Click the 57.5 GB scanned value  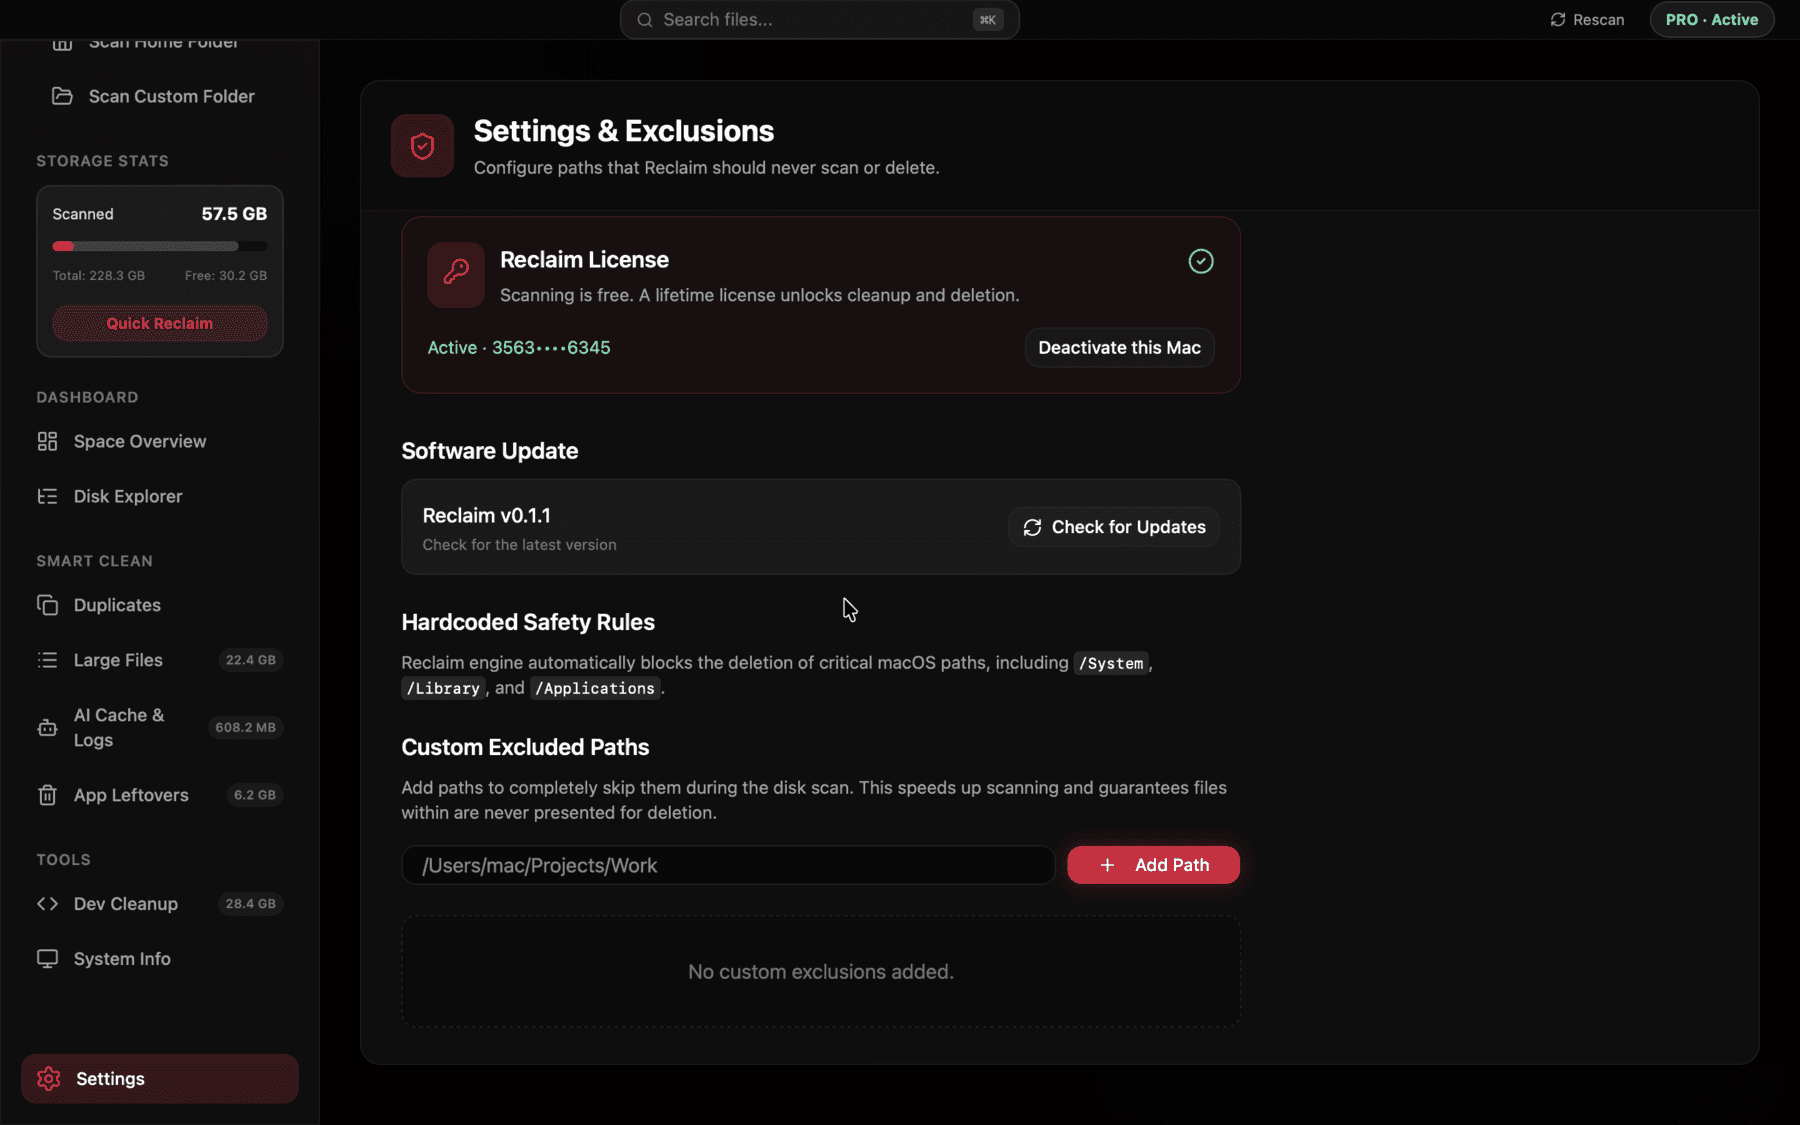click(234, 214)
